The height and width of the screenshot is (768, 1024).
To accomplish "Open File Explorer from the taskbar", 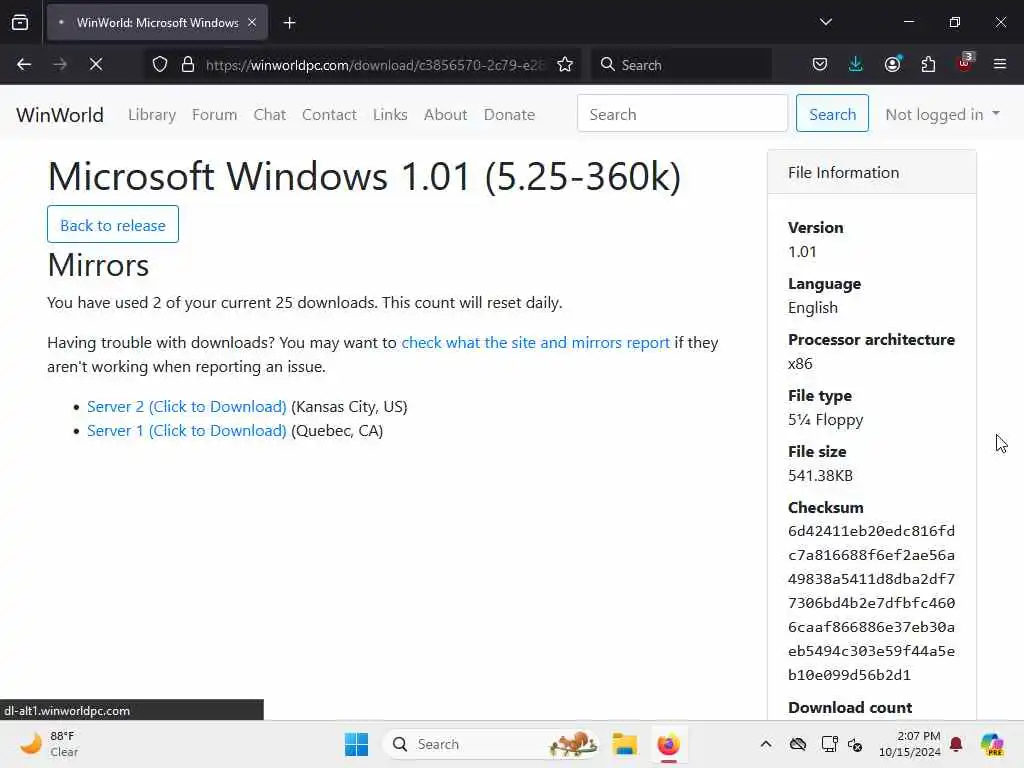I will pos(624,744).
